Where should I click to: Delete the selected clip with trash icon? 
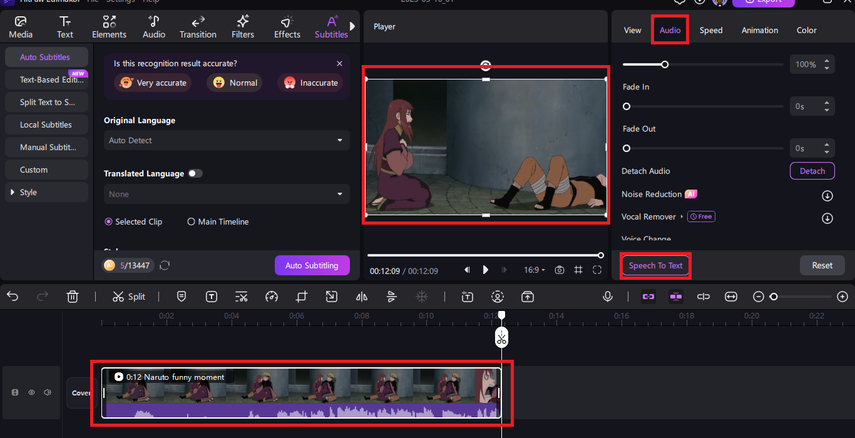[73, 296]
